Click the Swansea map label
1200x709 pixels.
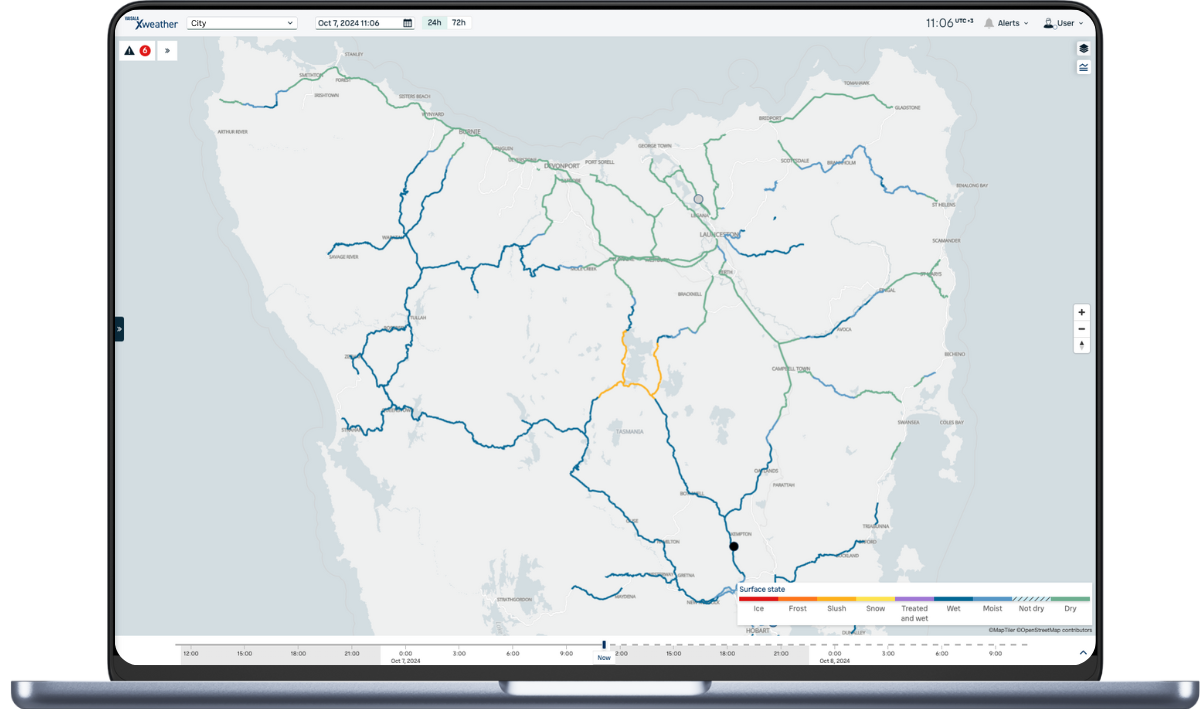(x=907, y=422)
